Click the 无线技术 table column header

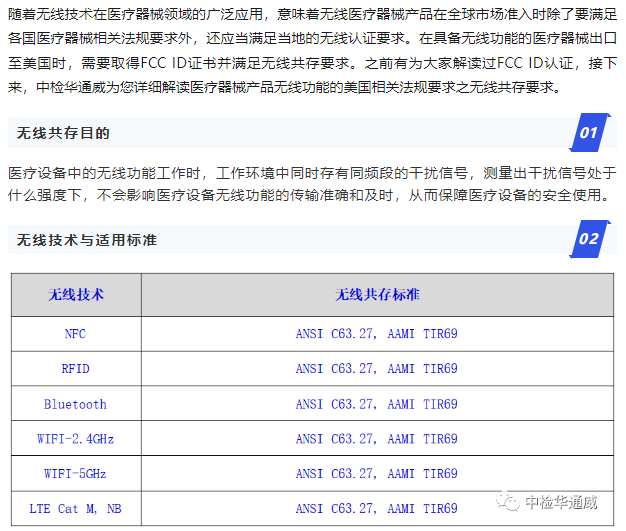[x=76, y=295]
